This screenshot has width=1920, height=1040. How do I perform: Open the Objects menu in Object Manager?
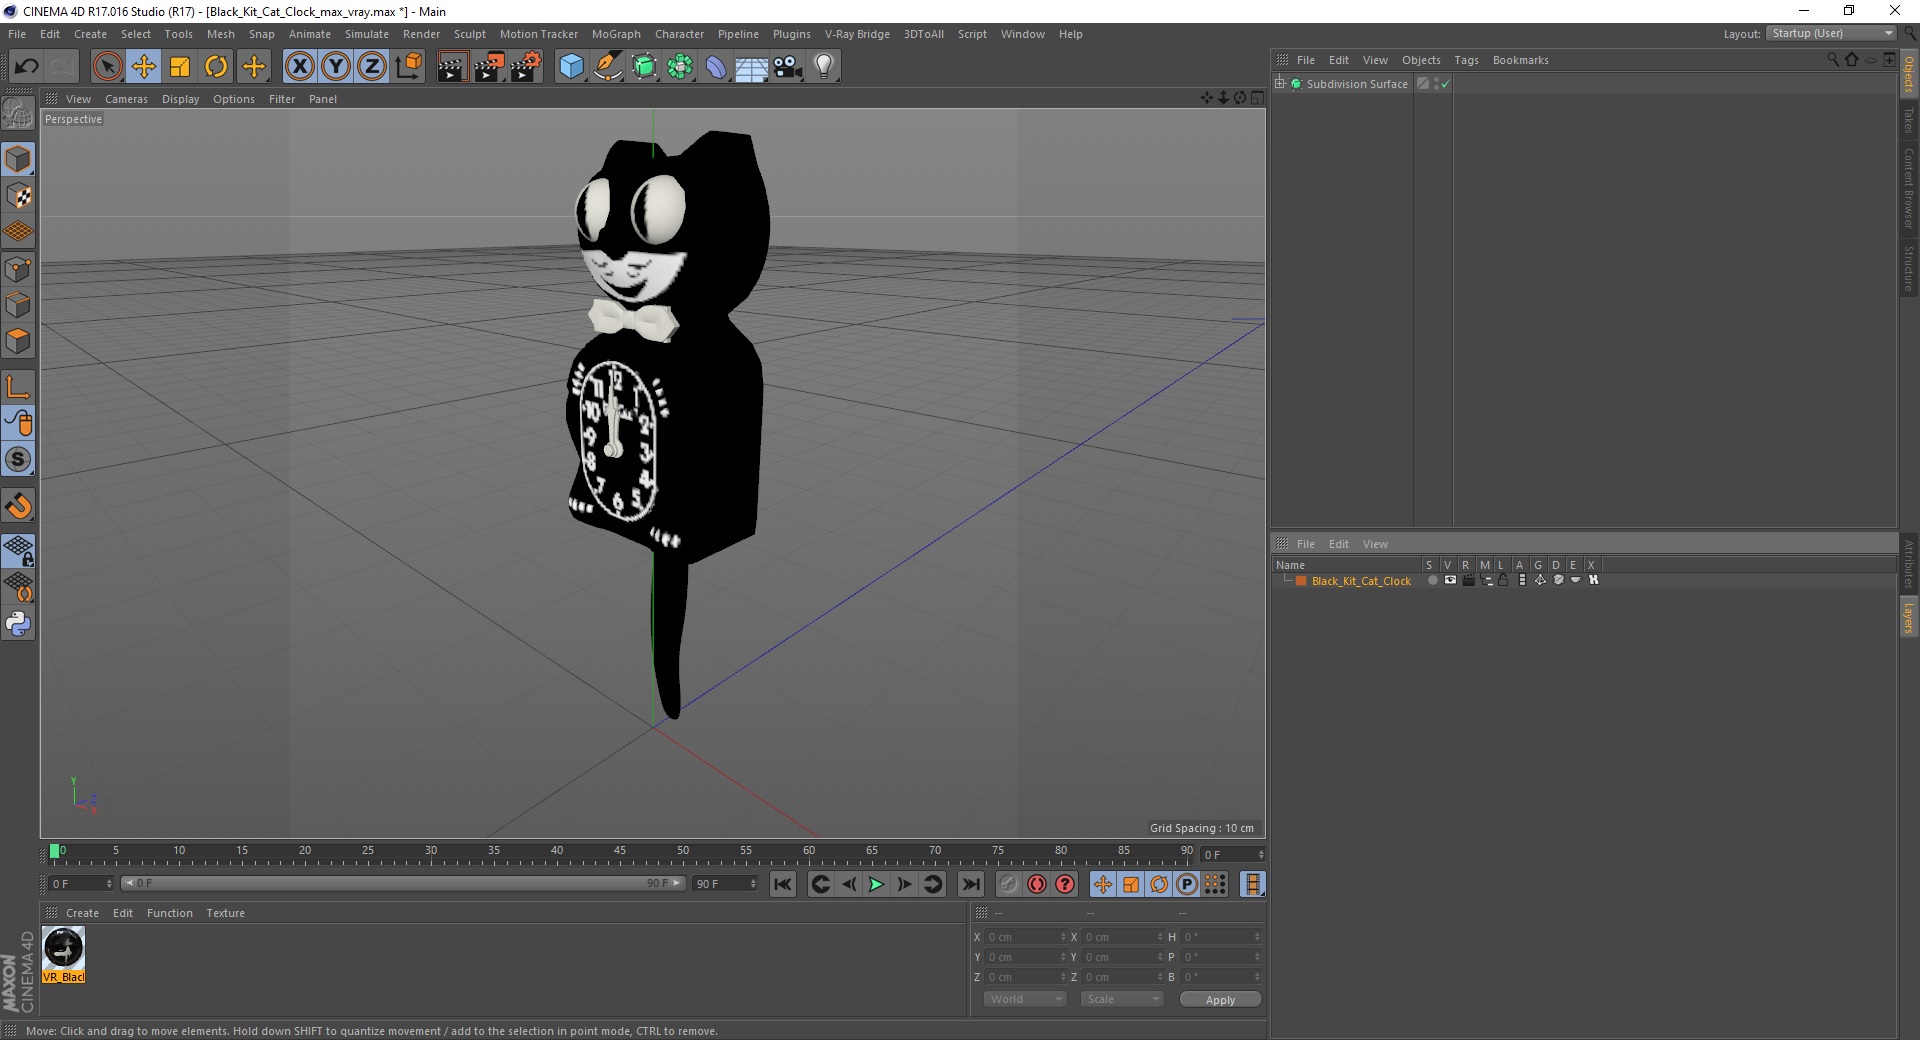[1421, 60]
